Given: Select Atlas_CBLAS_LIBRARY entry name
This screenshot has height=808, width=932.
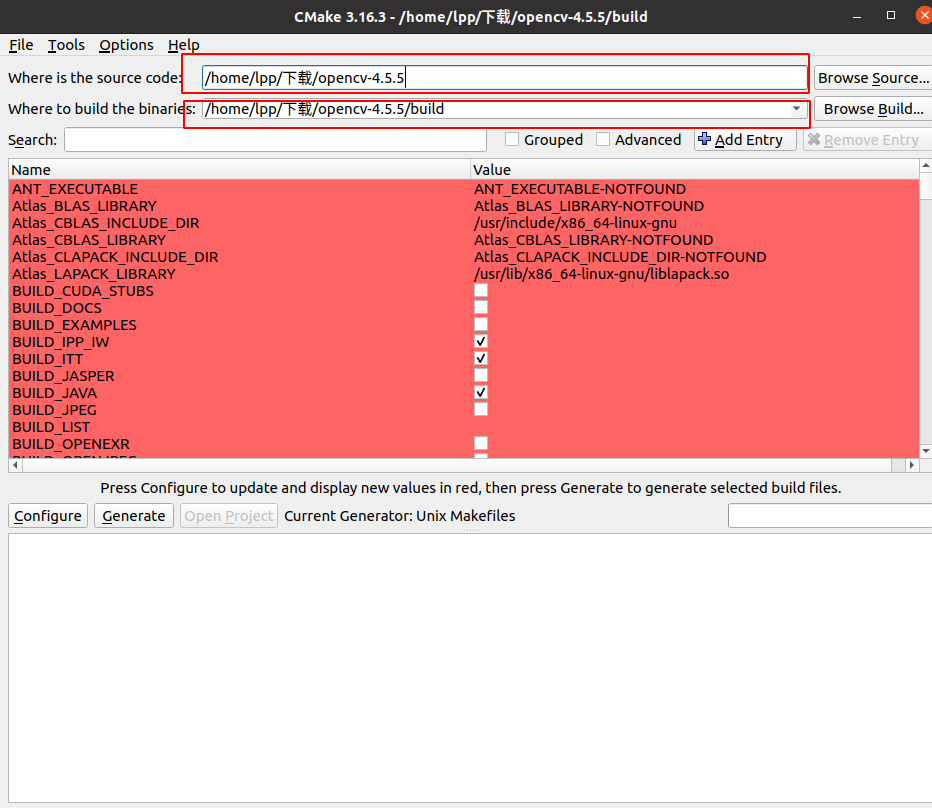Looking at the screenshot, I should (89, 240).
